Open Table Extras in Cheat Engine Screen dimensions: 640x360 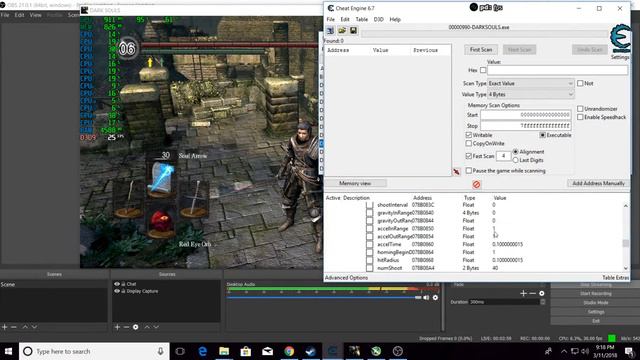click(616, 278)
